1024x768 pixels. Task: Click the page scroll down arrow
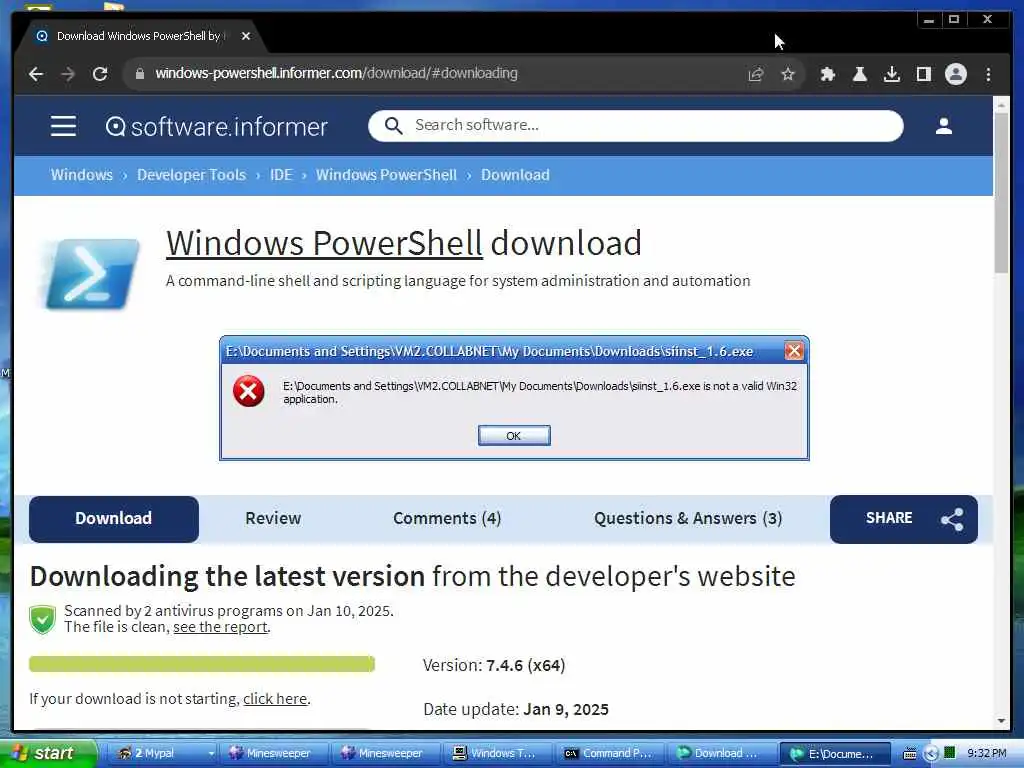coord(1001,721)
